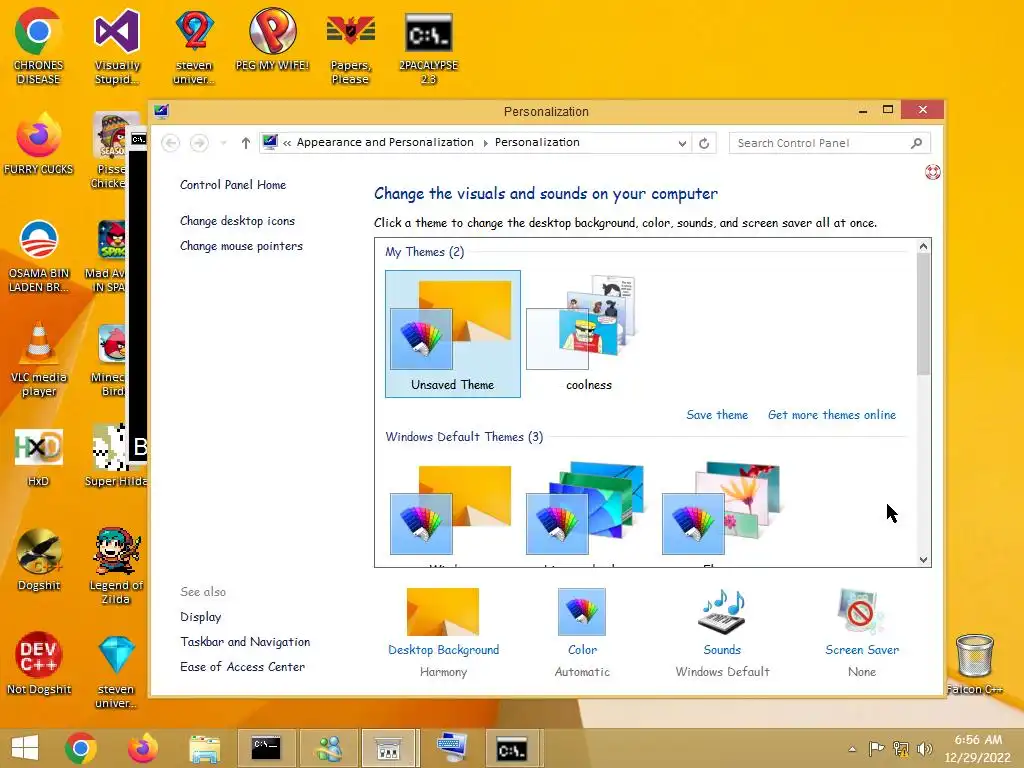Open Display under See also

[201, 616]
